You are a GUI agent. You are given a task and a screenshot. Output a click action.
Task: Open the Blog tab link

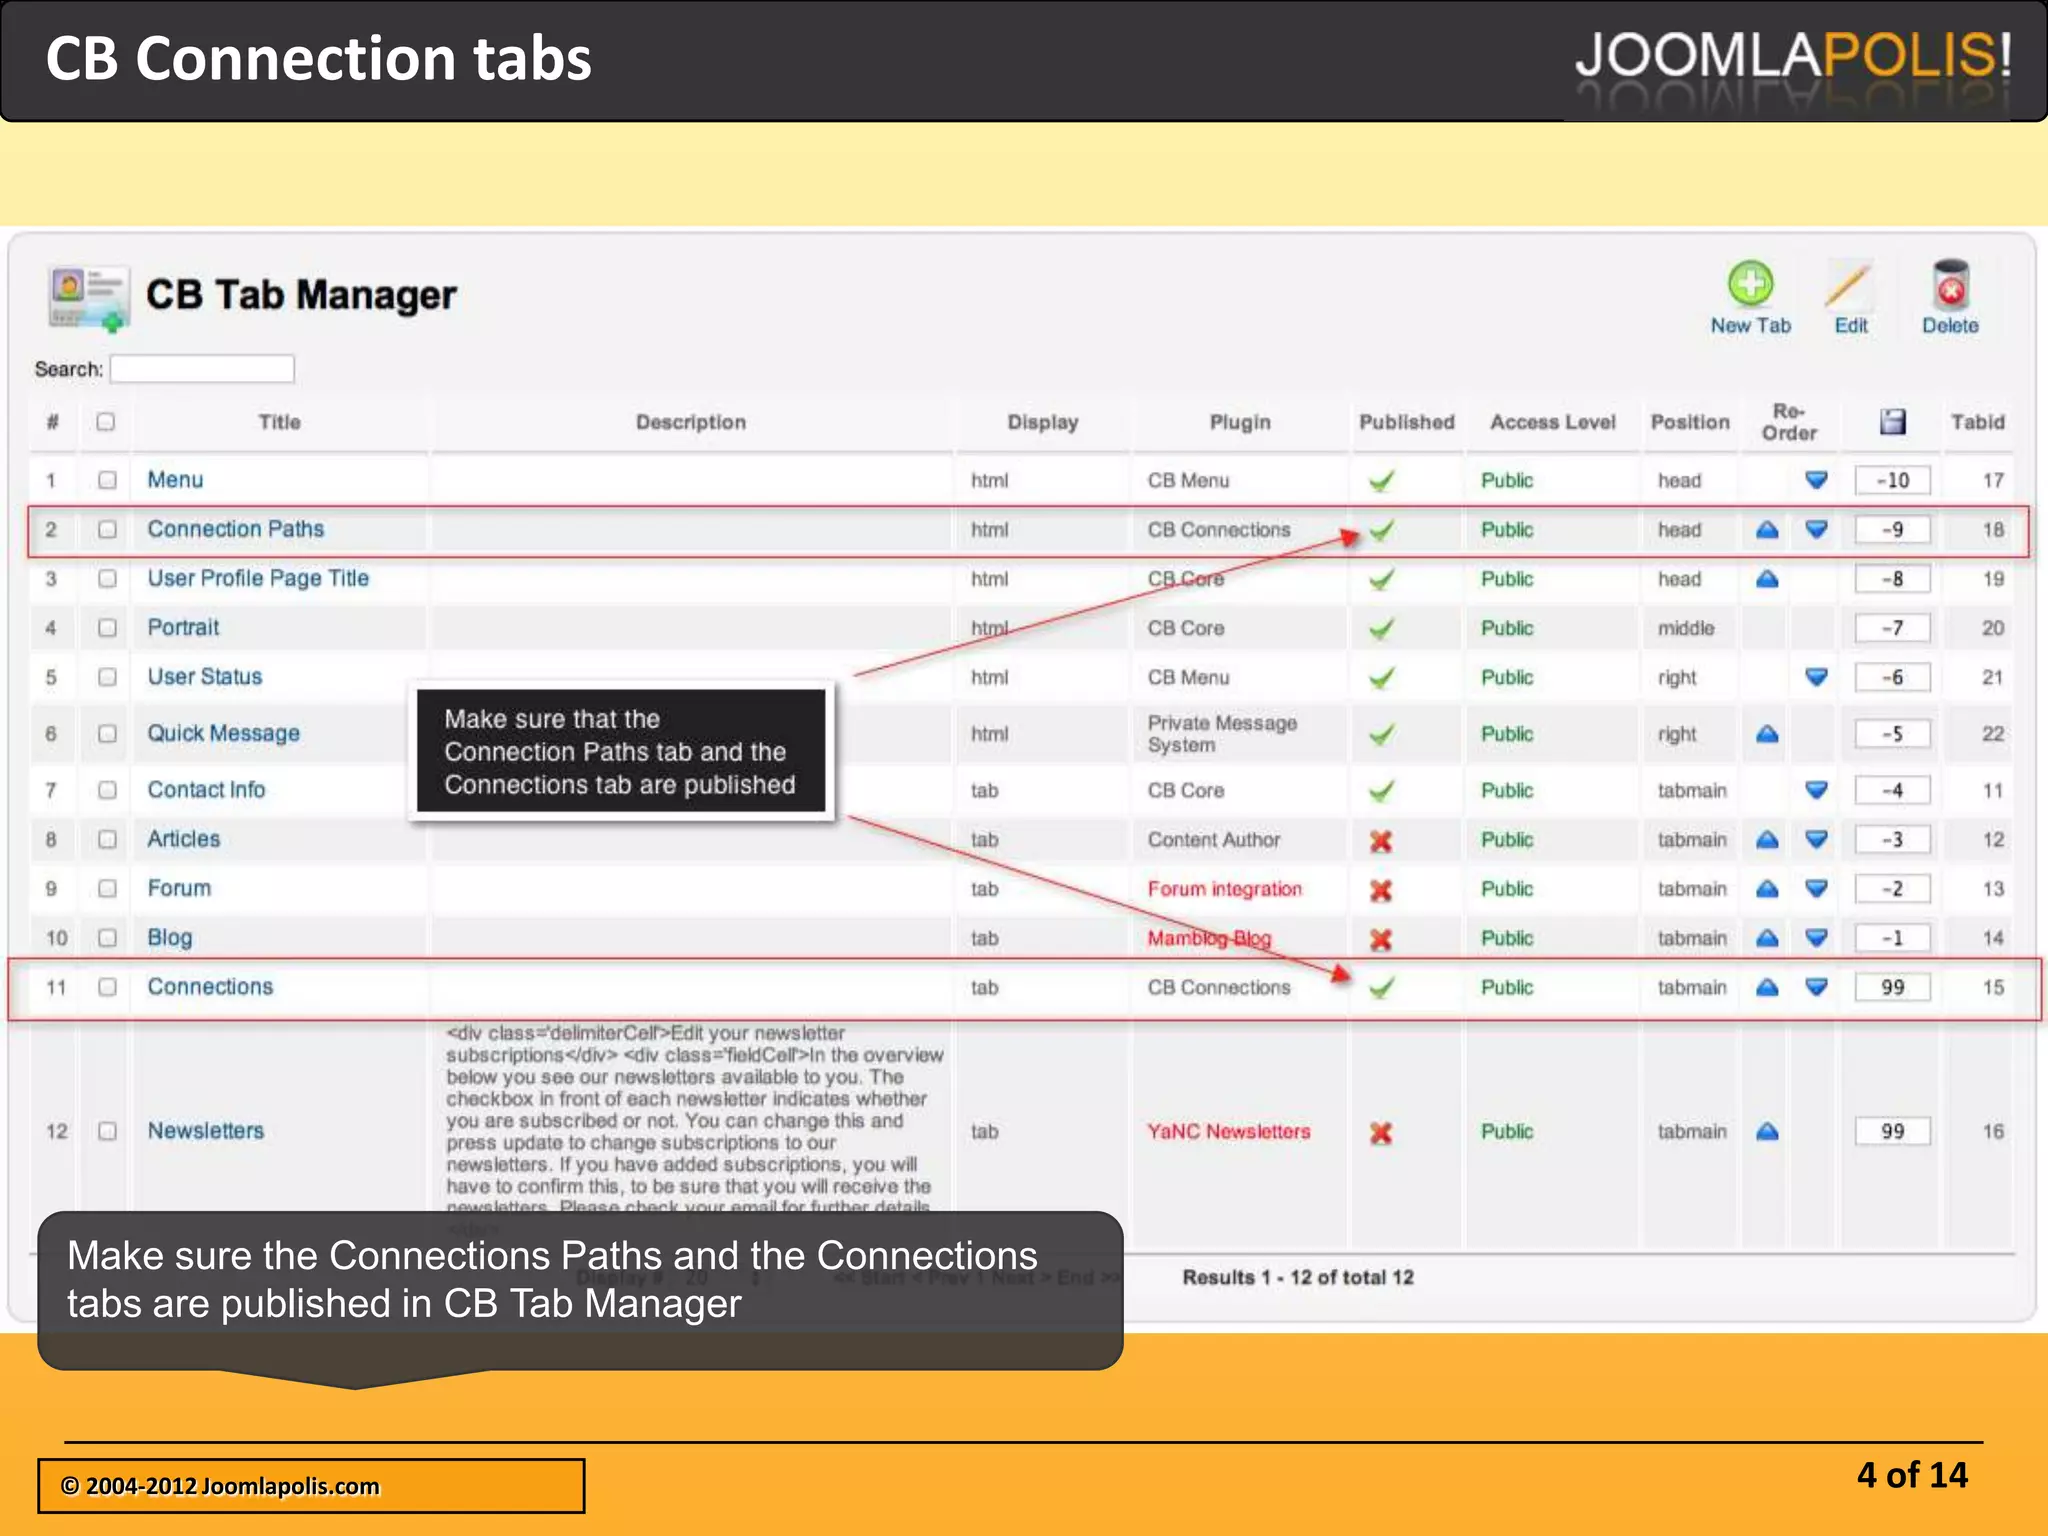point(170,937)
